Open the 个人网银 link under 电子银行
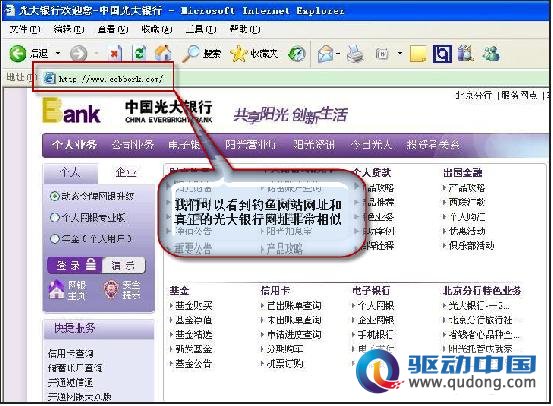Viewport: 553px width, 406px height. pos(376,305)
